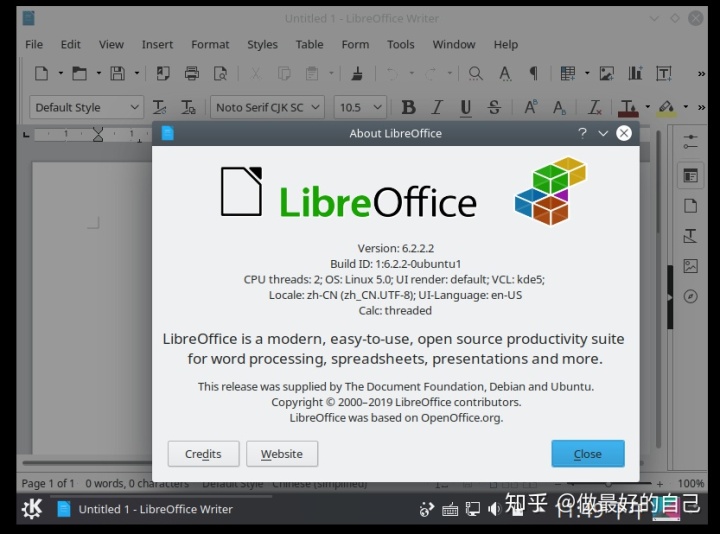Click the Close button in About dialog
Screen dimensions: 720x534
point(588,454)
